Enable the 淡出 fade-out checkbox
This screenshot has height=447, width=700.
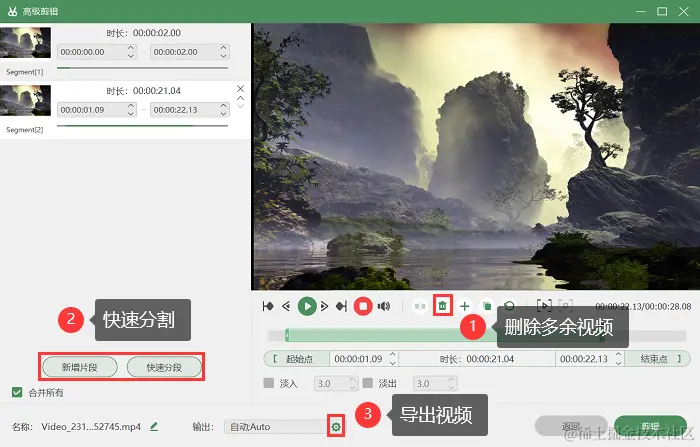point(368,383)
